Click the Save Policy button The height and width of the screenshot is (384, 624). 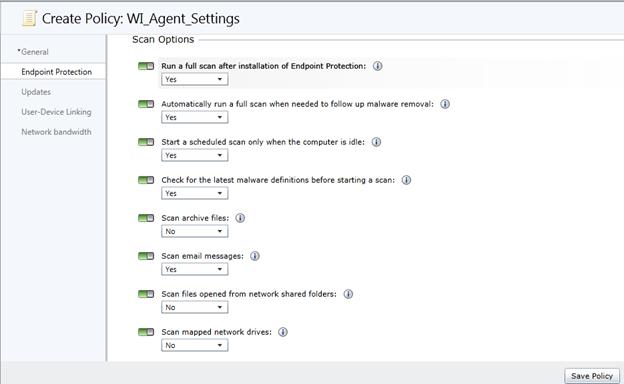(x=592, y=376)
